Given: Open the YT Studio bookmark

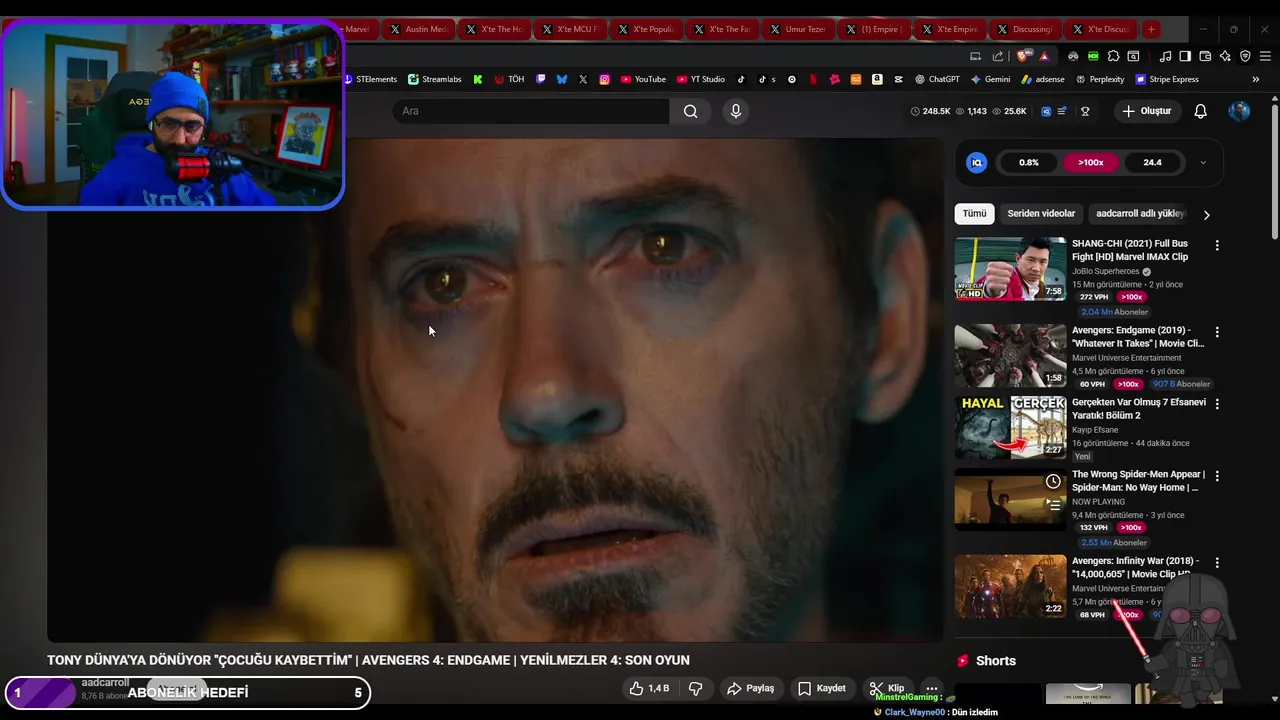Looking at the screenshot, I should 701,79.
